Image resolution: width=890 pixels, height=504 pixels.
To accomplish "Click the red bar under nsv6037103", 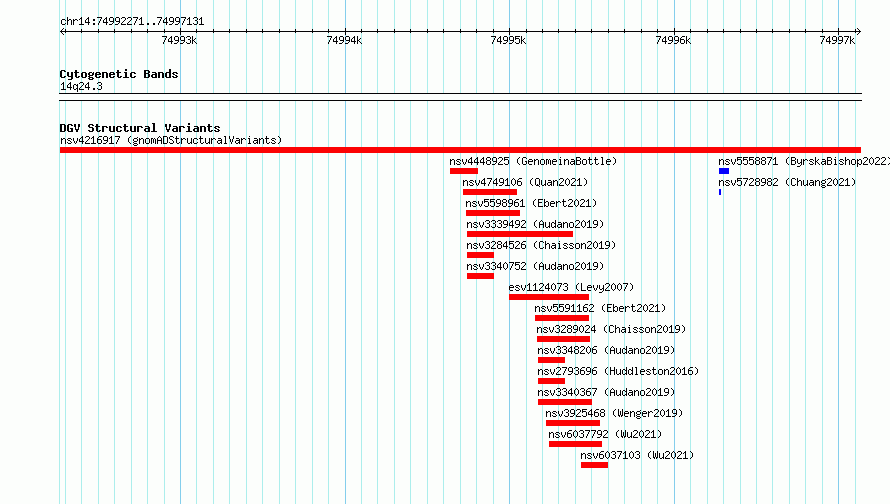I will pos(594,465).
